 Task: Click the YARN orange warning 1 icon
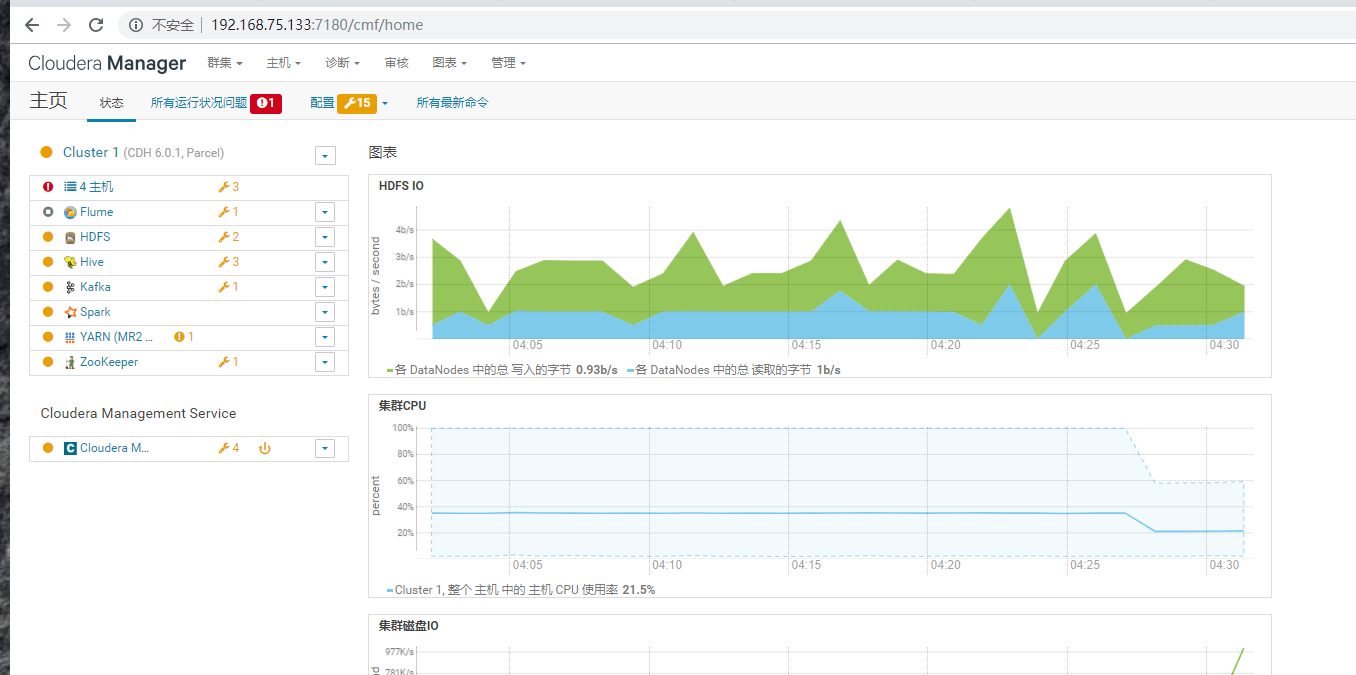[x=184, y=337]
